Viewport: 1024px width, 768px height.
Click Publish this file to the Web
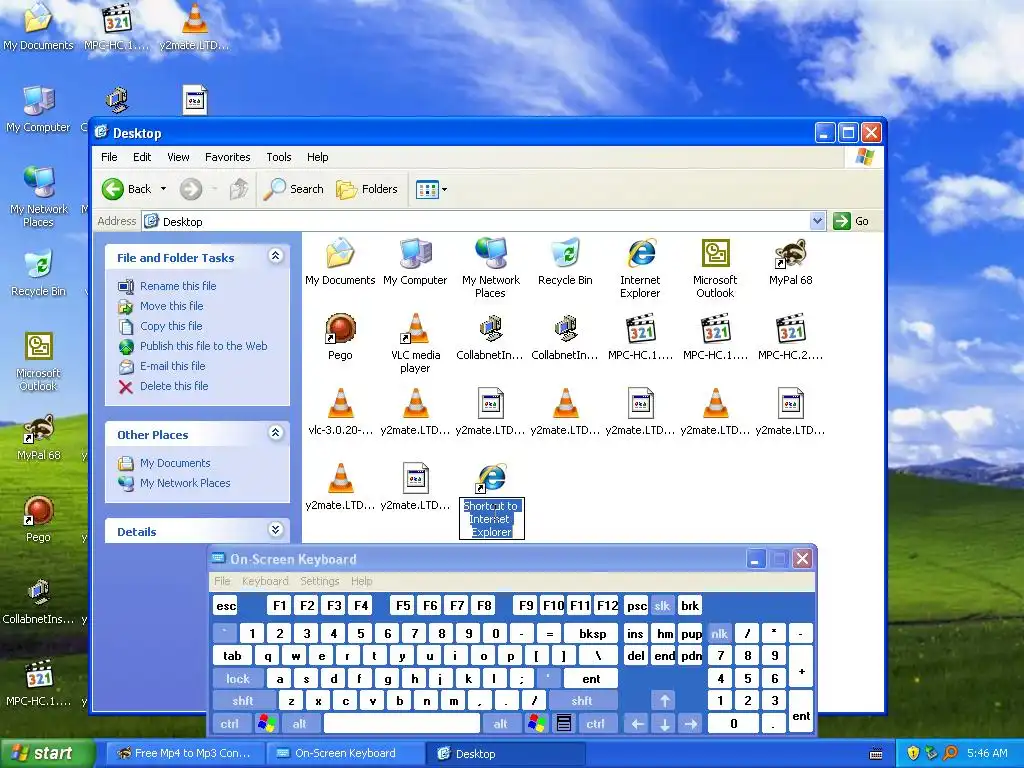[203, 346]
